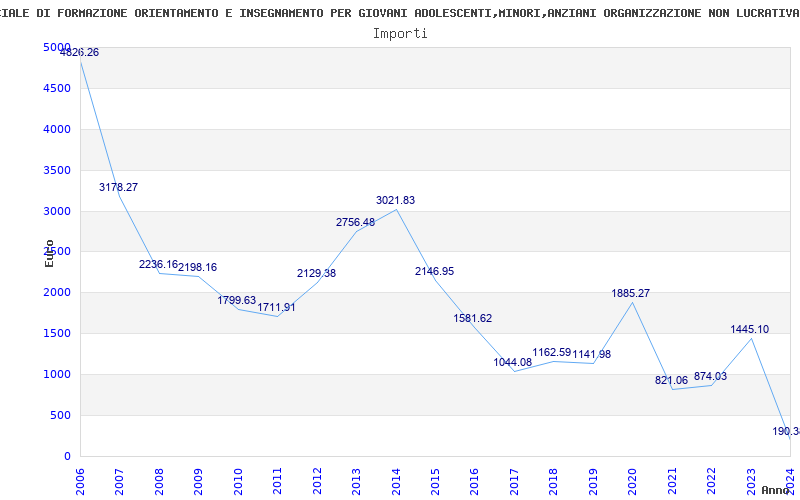The width and height of the screenshot is (800, 500).
Task: Click the 1581.62 value label
Action: tap(473, 318)
